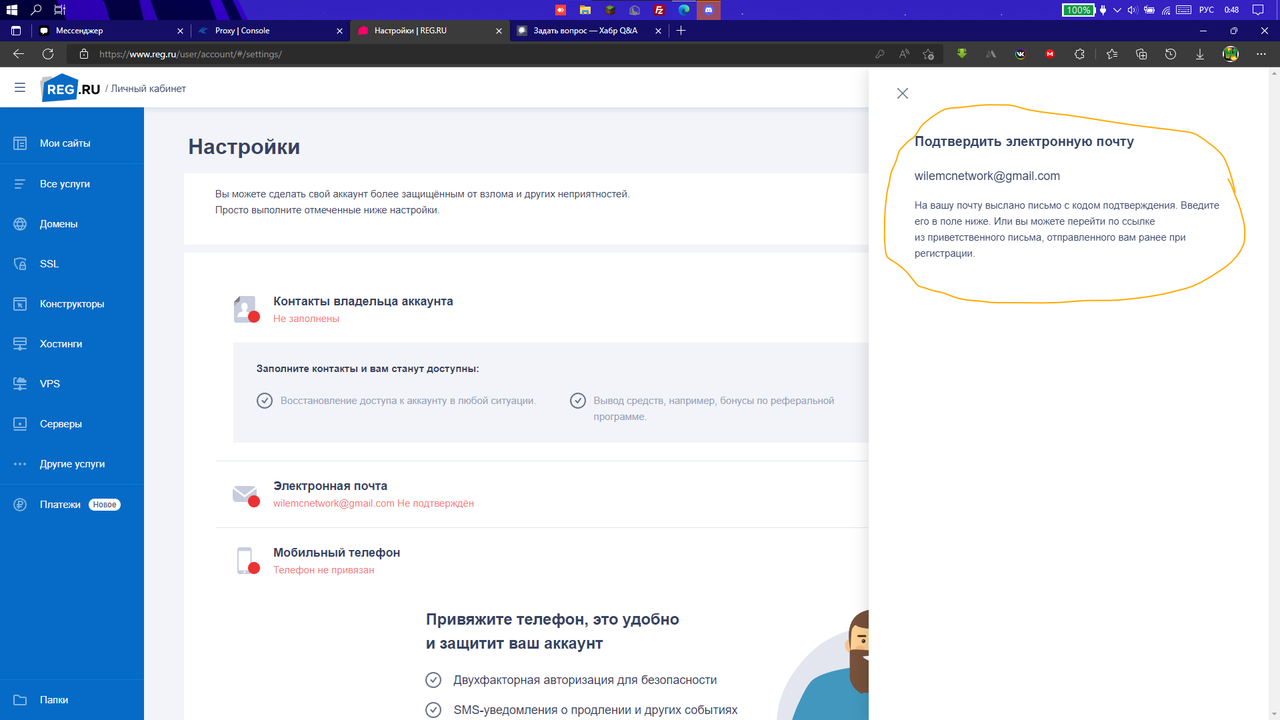The height and width of the screenshot is (720, 1280).
Task: Open Windows Start button
Action: pyautogui.click(x=13, y=9)
